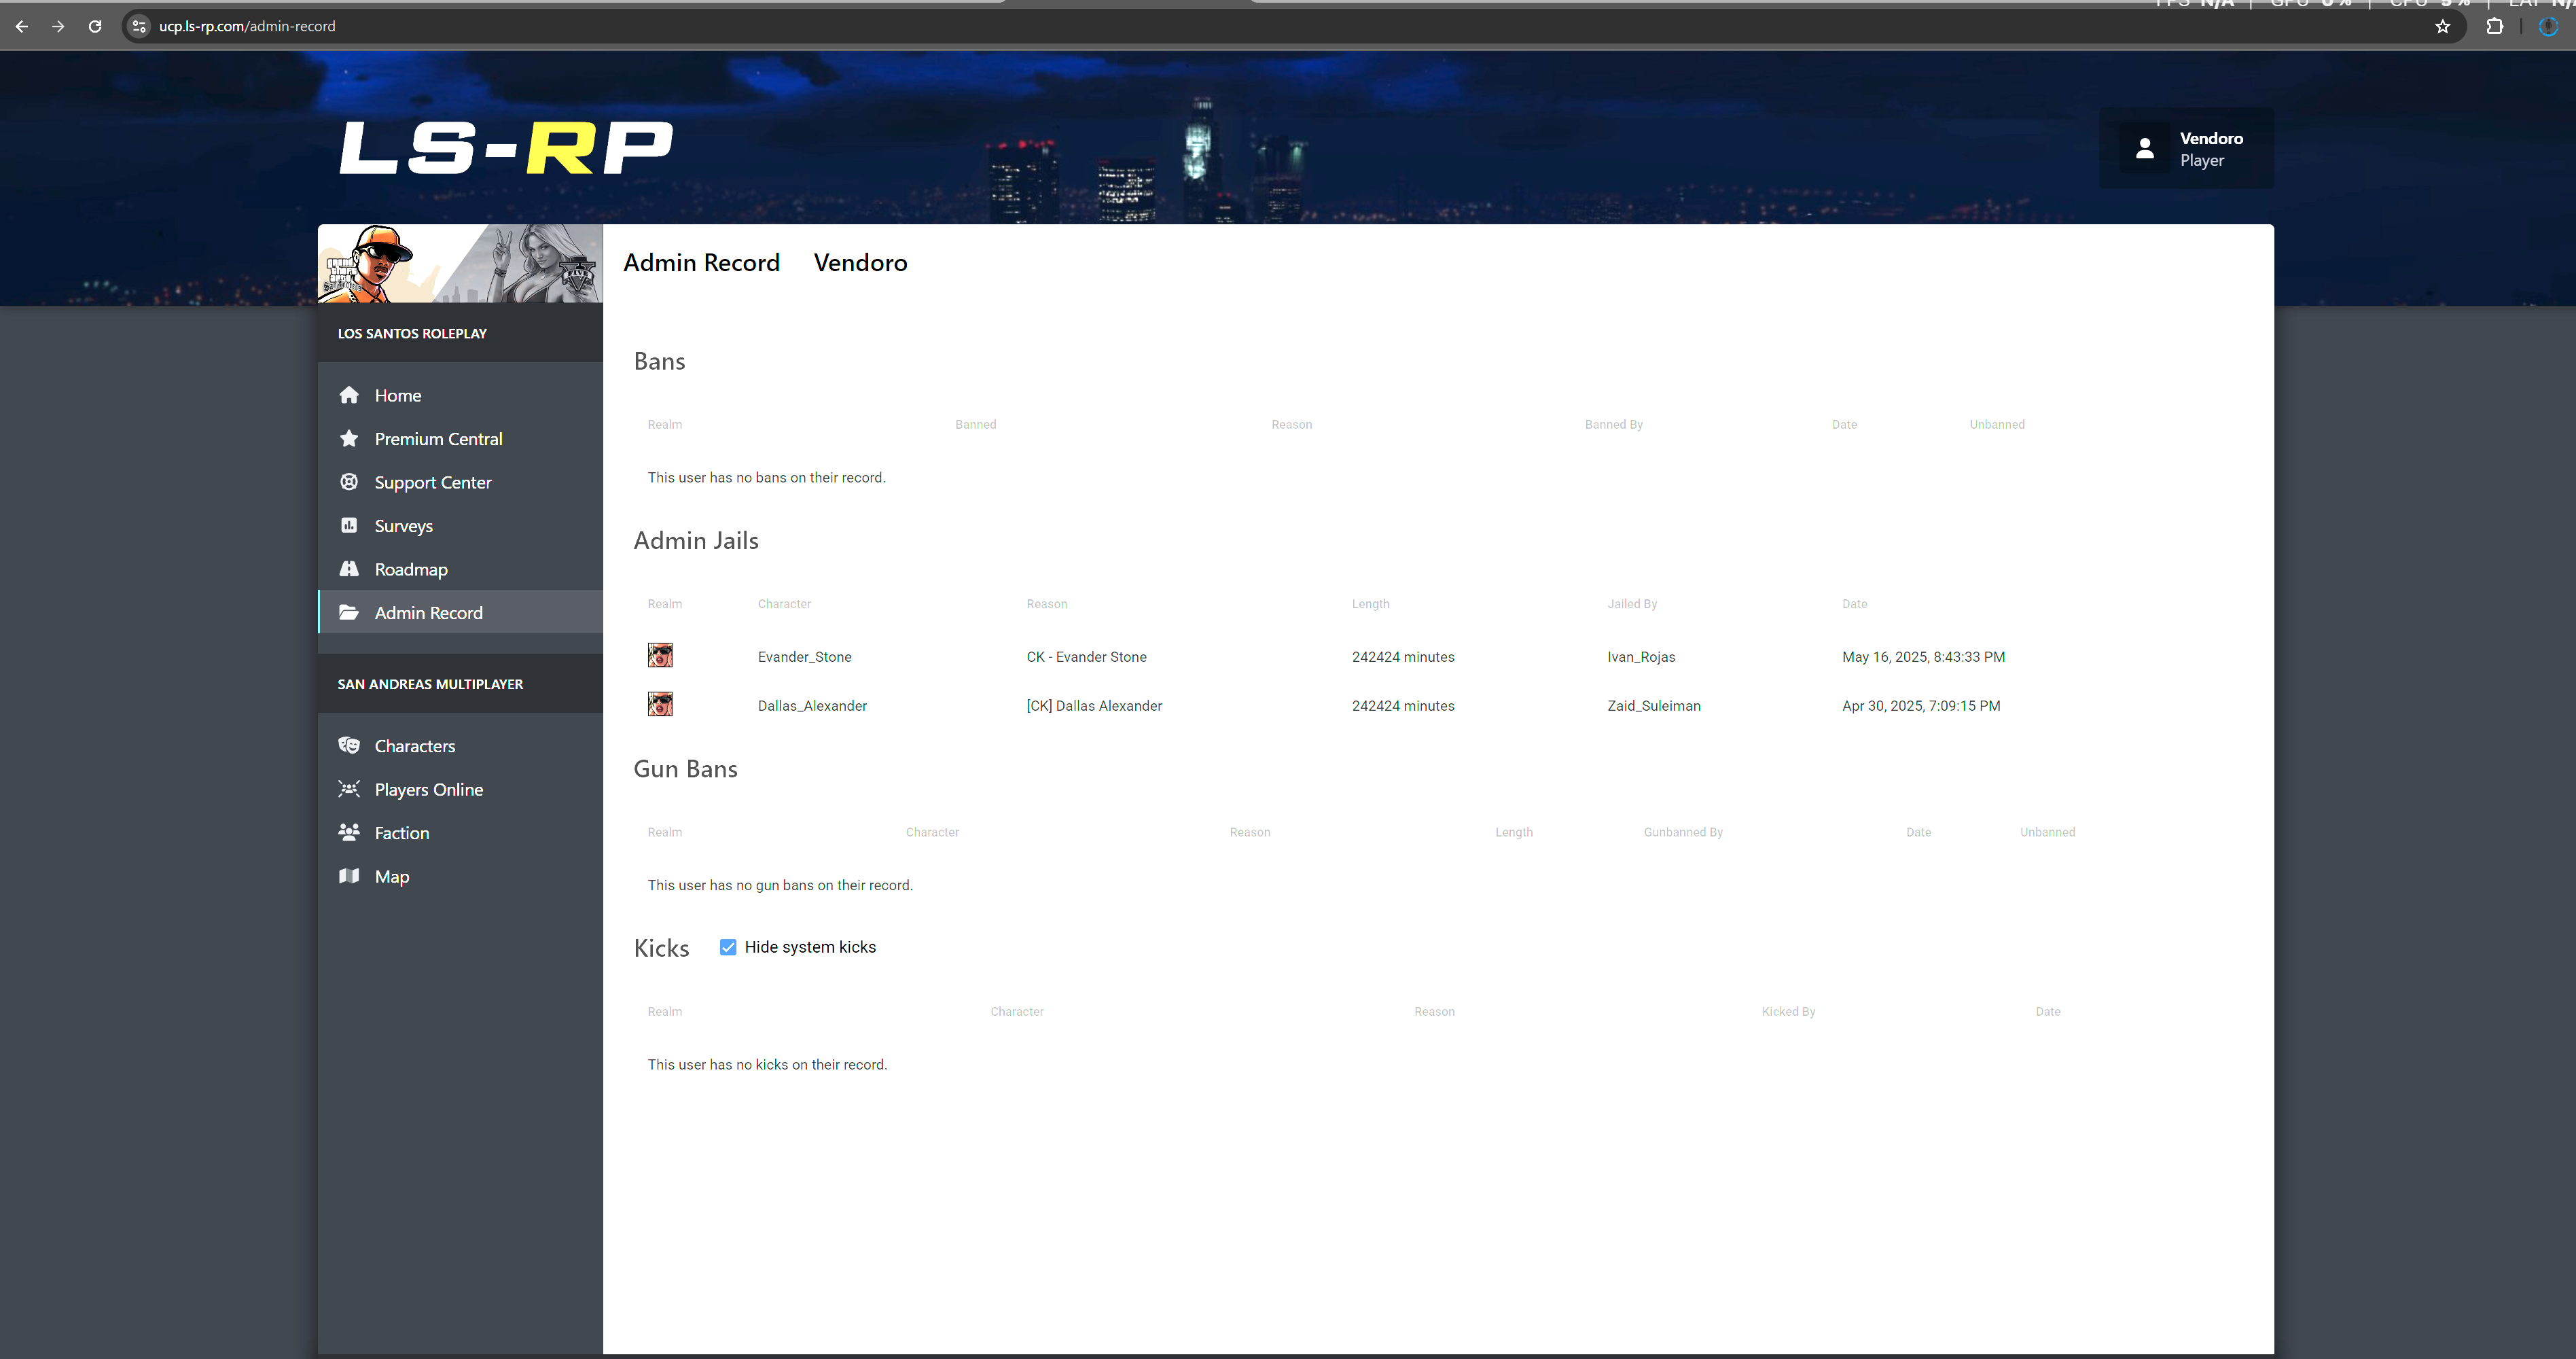This screenshot has width=2576, height=1359.
Task: Open the Characters page
Action: point(460,745)
